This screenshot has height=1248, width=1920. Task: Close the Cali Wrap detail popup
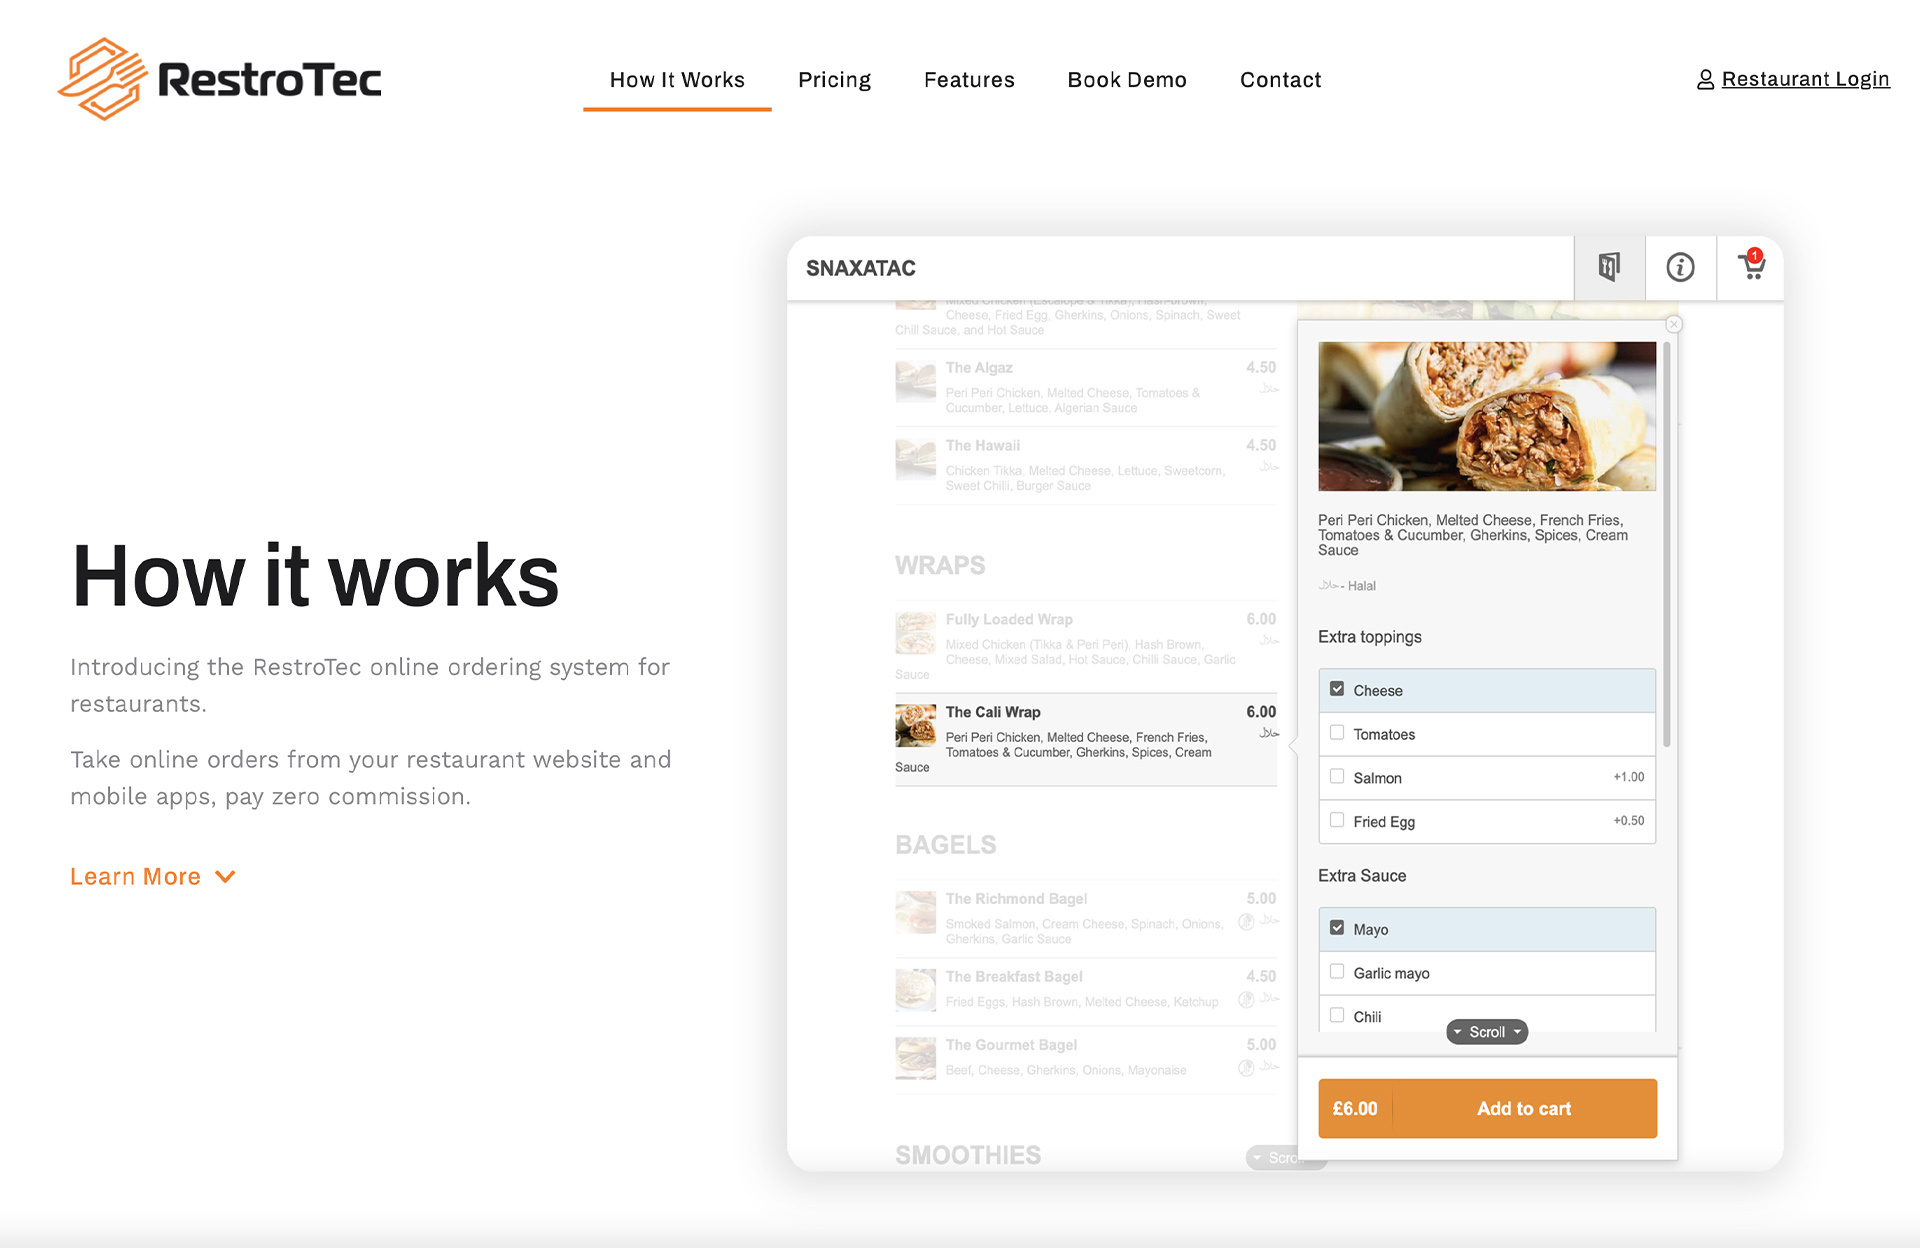point(1674,323)
